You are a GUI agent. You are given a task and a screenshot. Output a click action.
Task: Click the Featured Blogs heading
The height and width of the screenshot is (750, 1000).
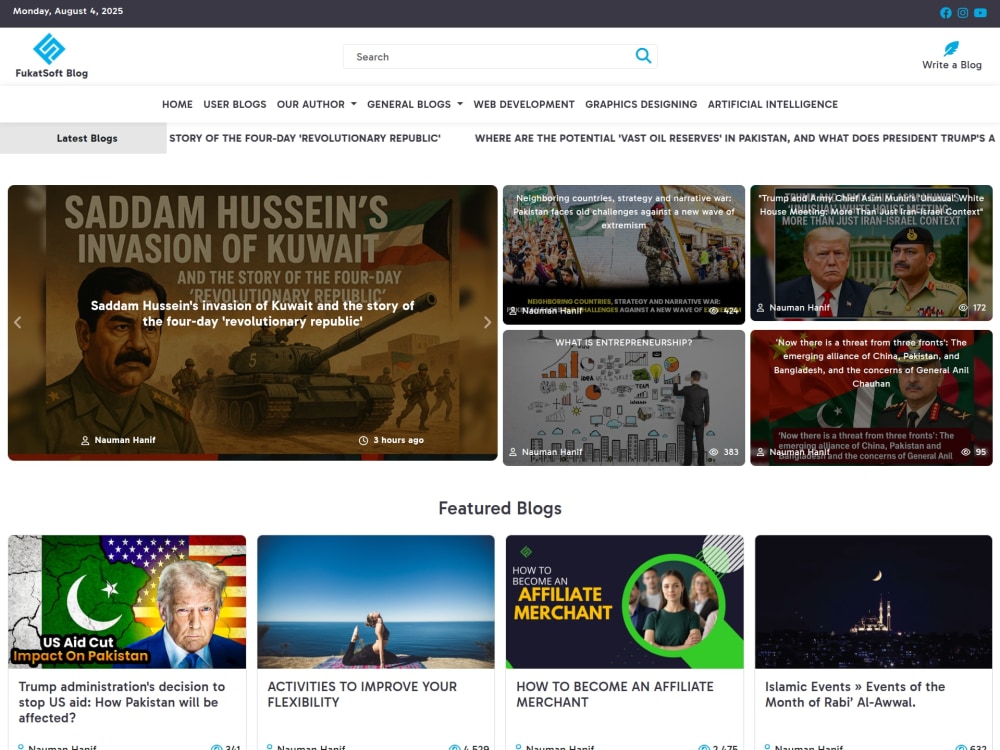point(500,508)
